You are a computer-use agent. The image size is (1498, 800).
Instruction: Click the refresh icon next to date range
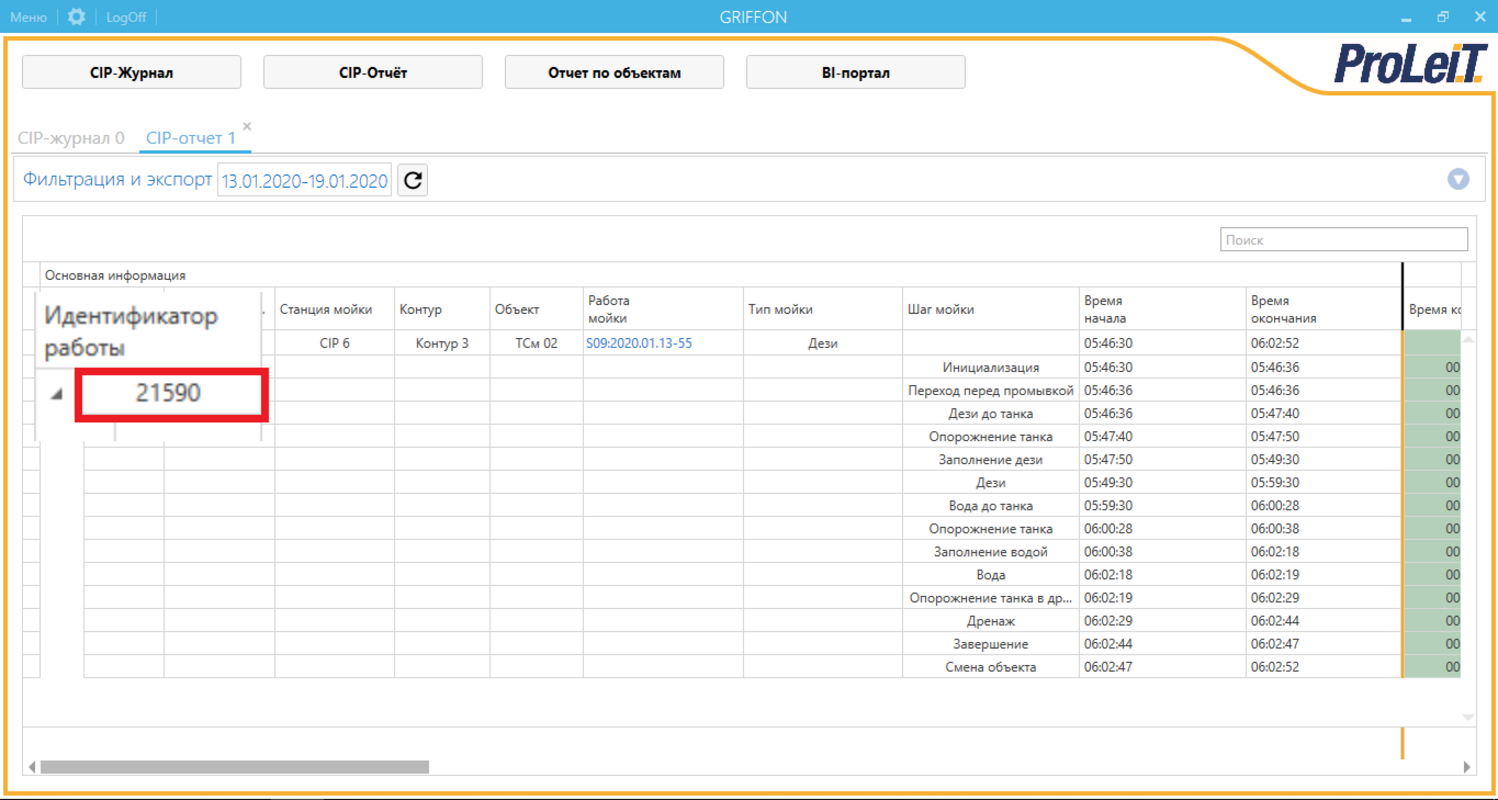413,181
